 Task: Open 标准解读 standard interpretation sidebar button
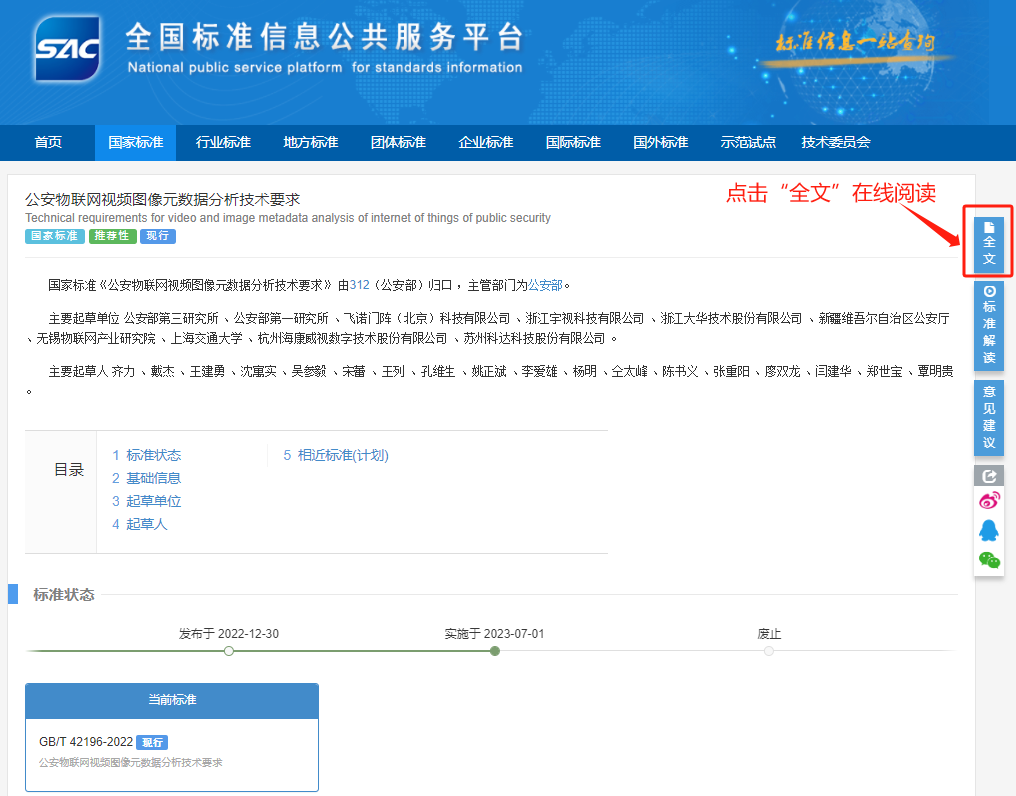989,326
